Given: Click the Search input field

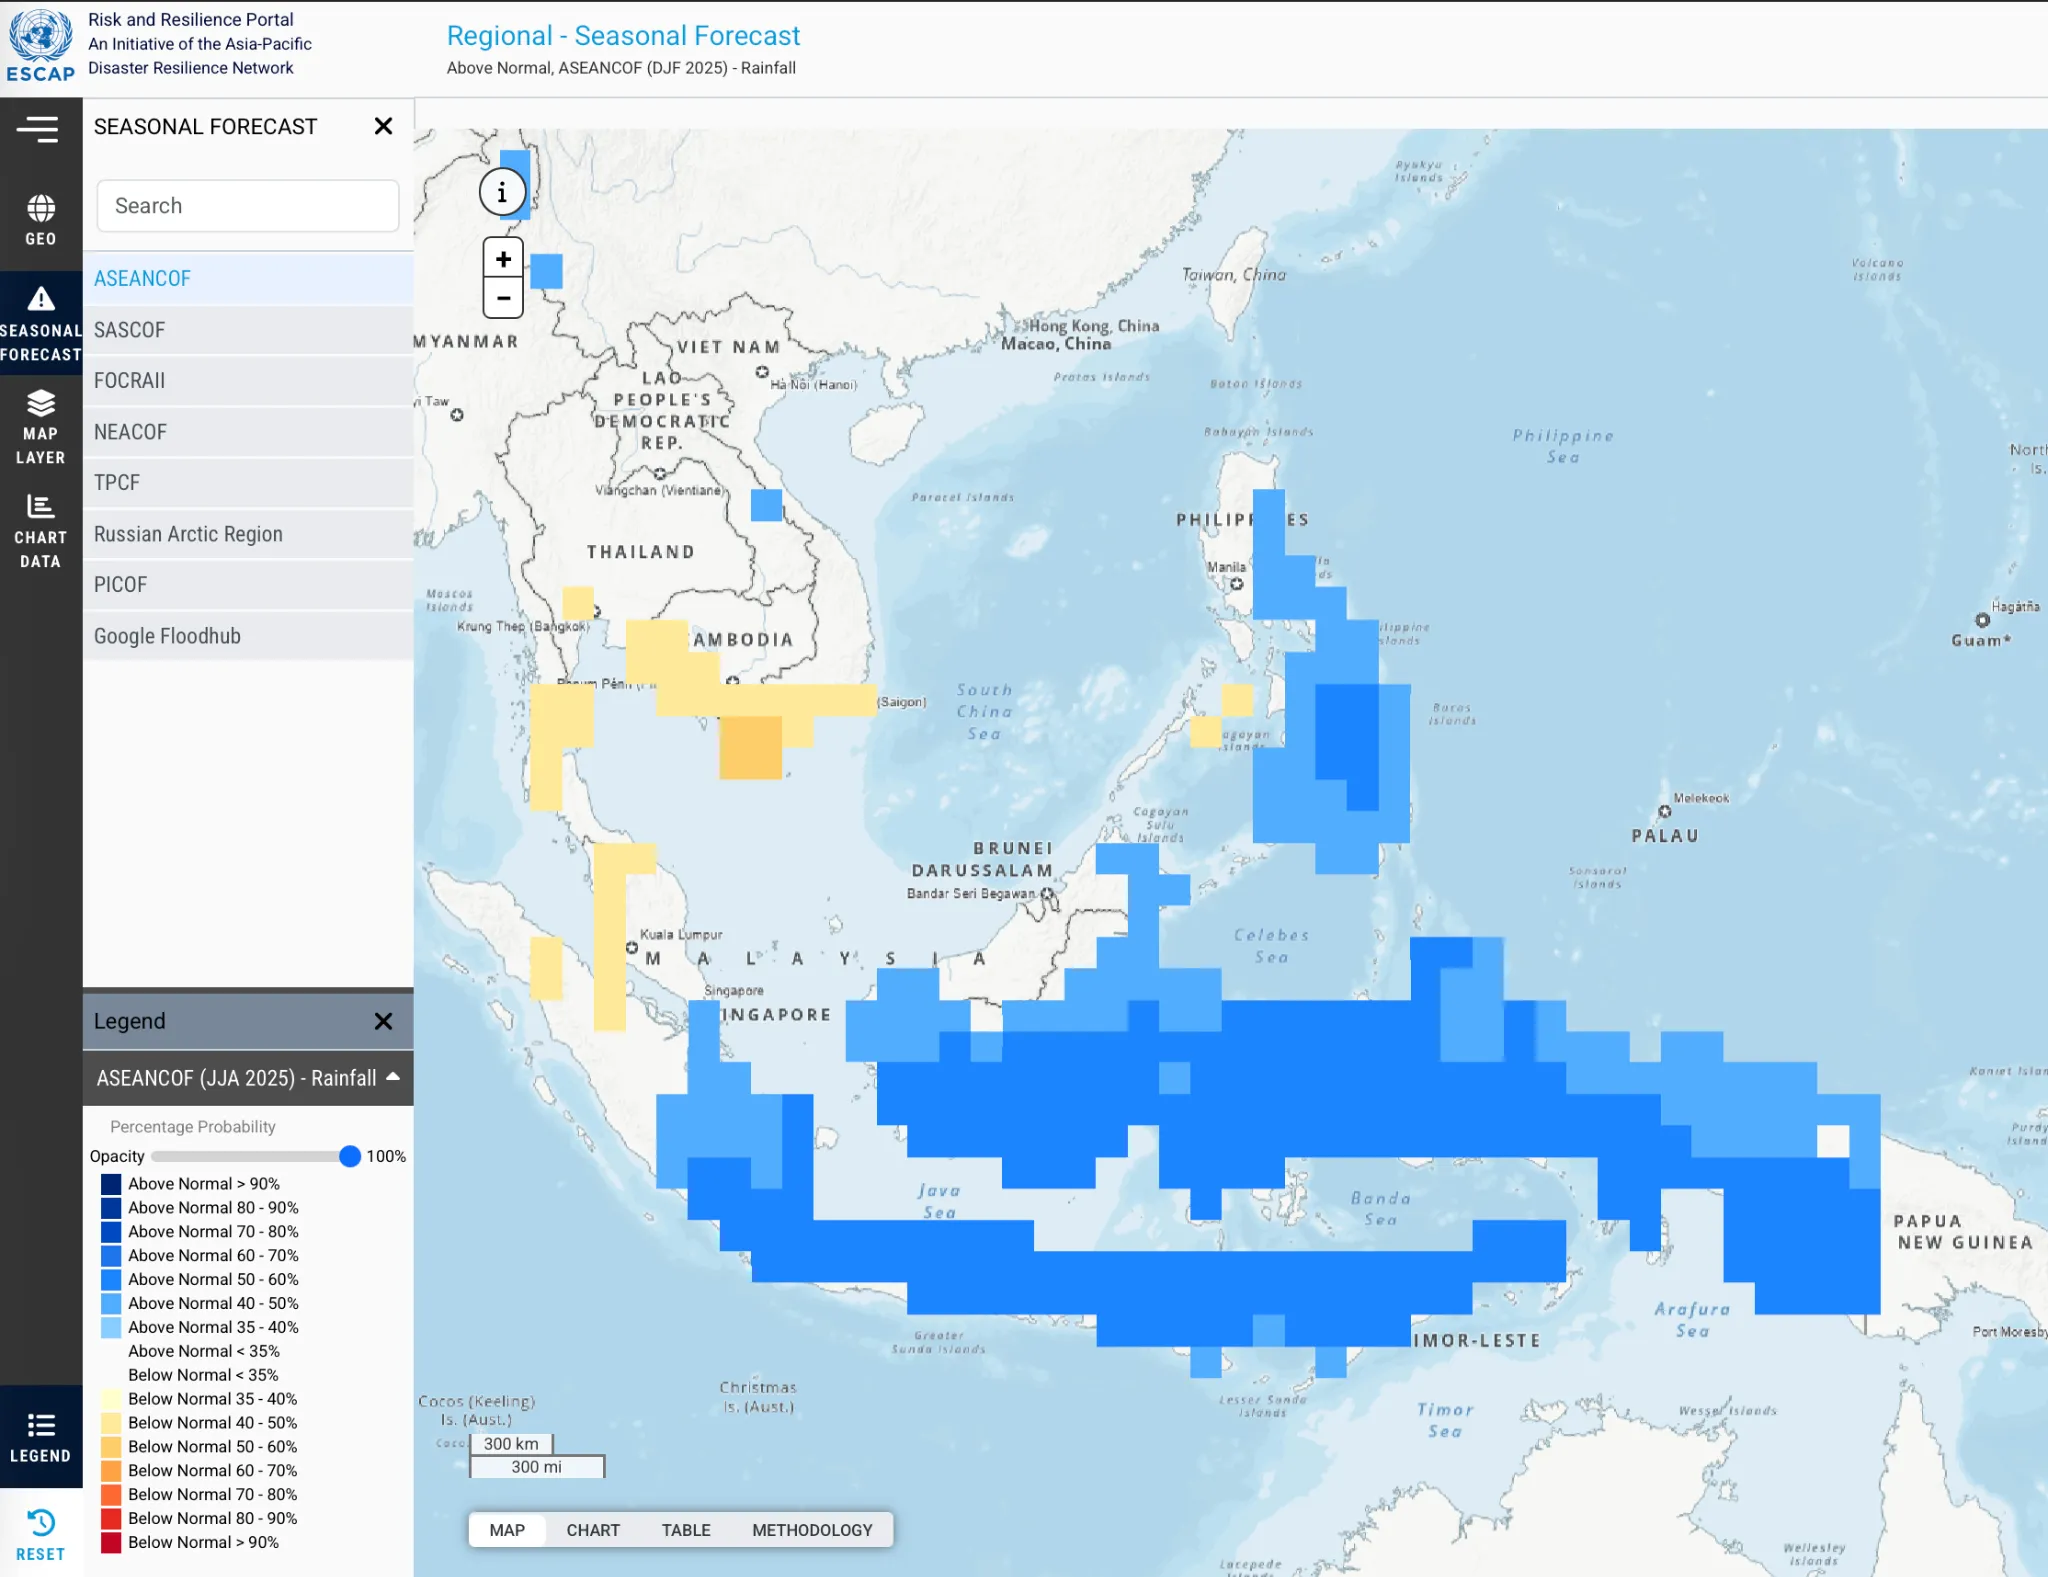Looking at the screenshot, I should 248,206.
